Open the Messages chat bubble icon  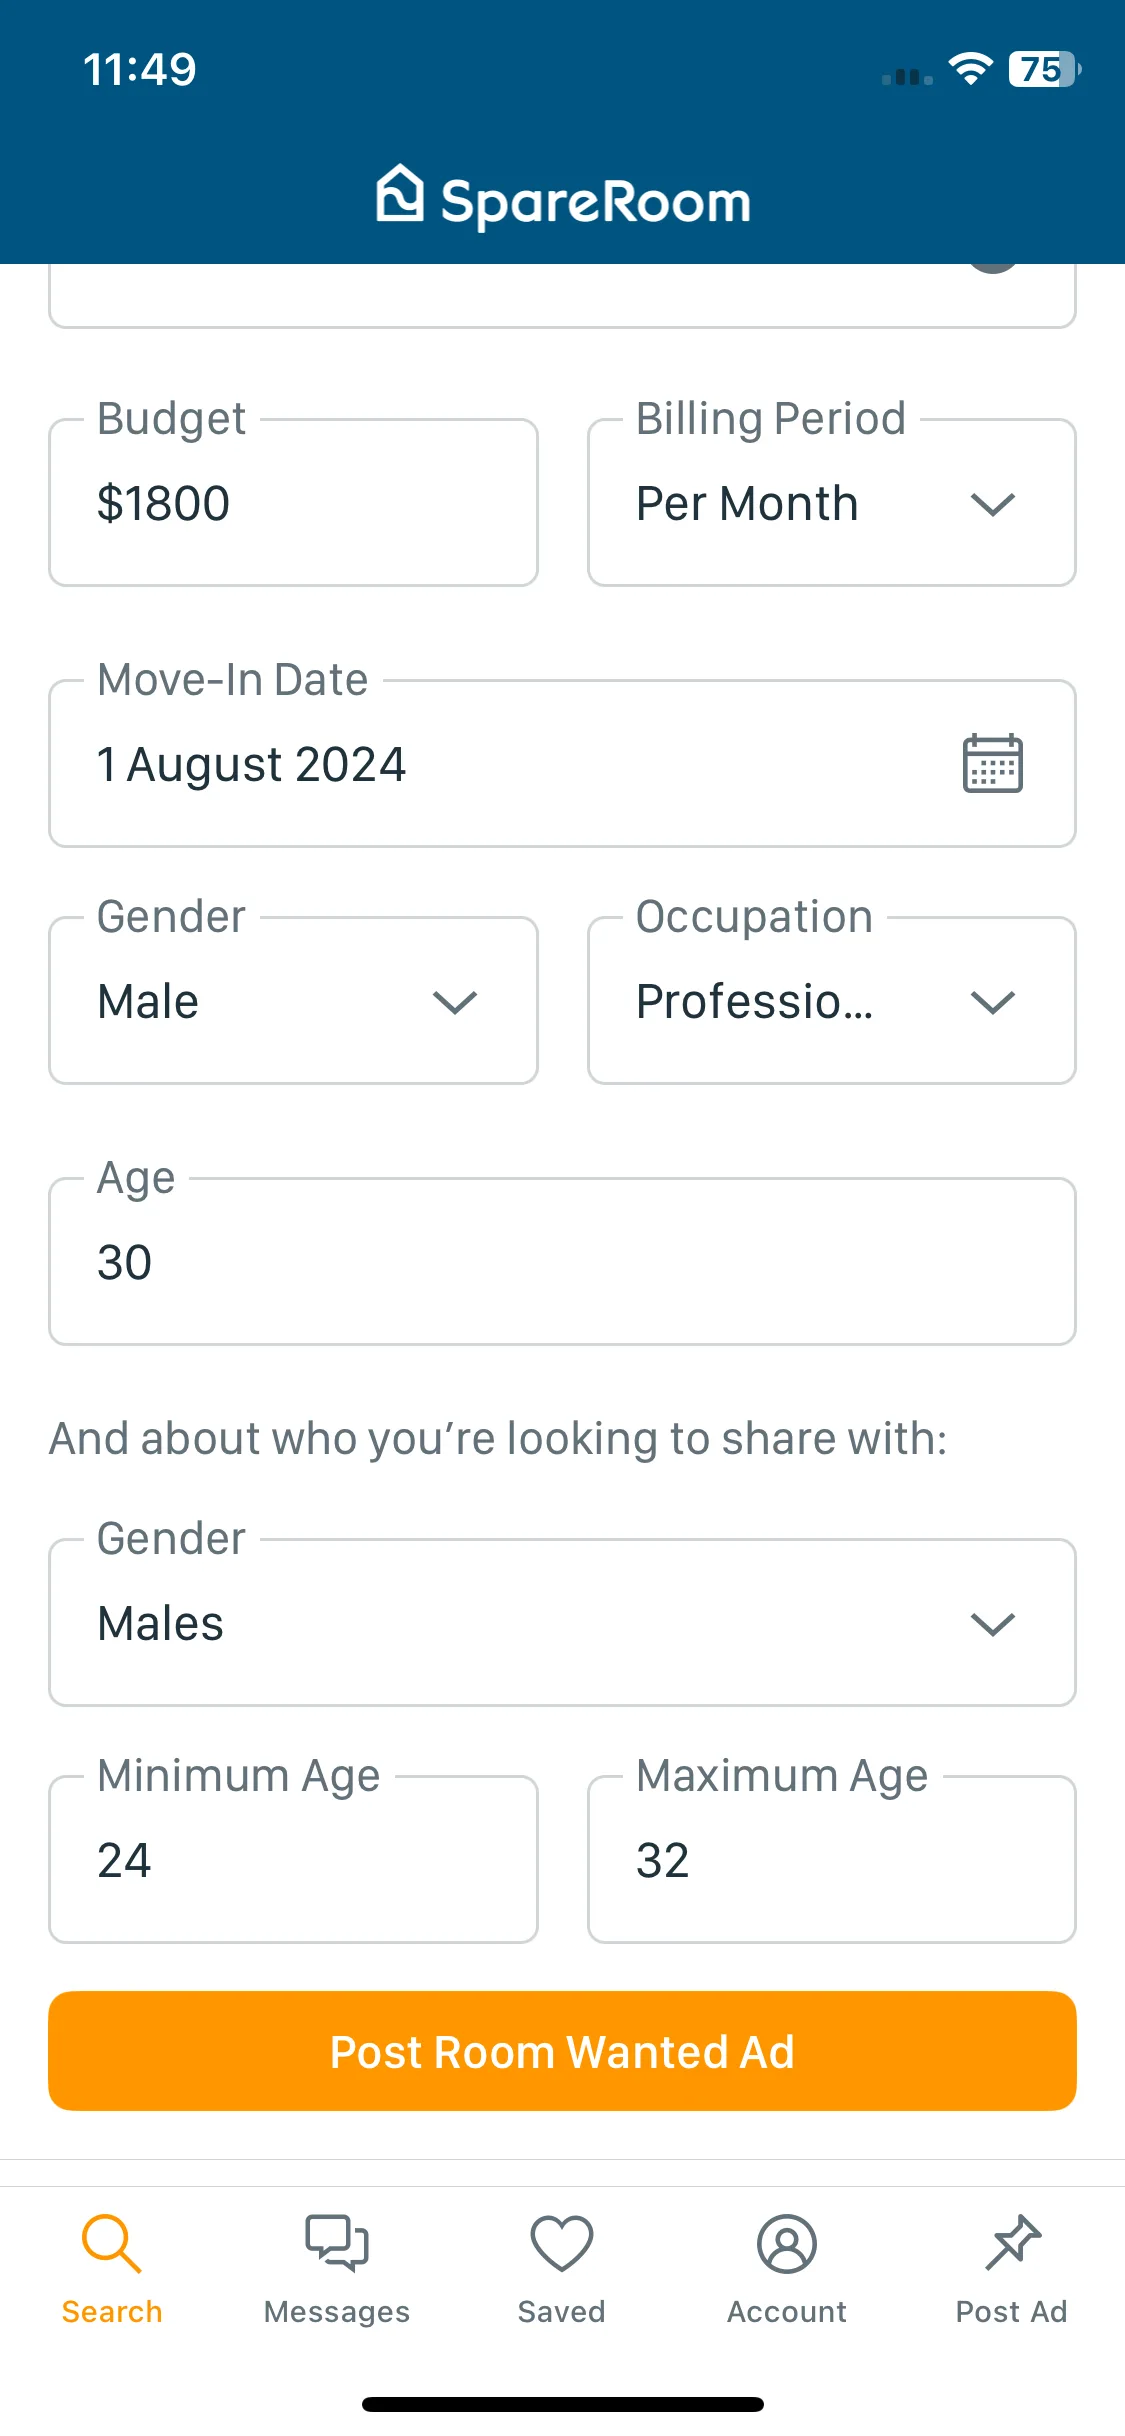(337, 2243)
